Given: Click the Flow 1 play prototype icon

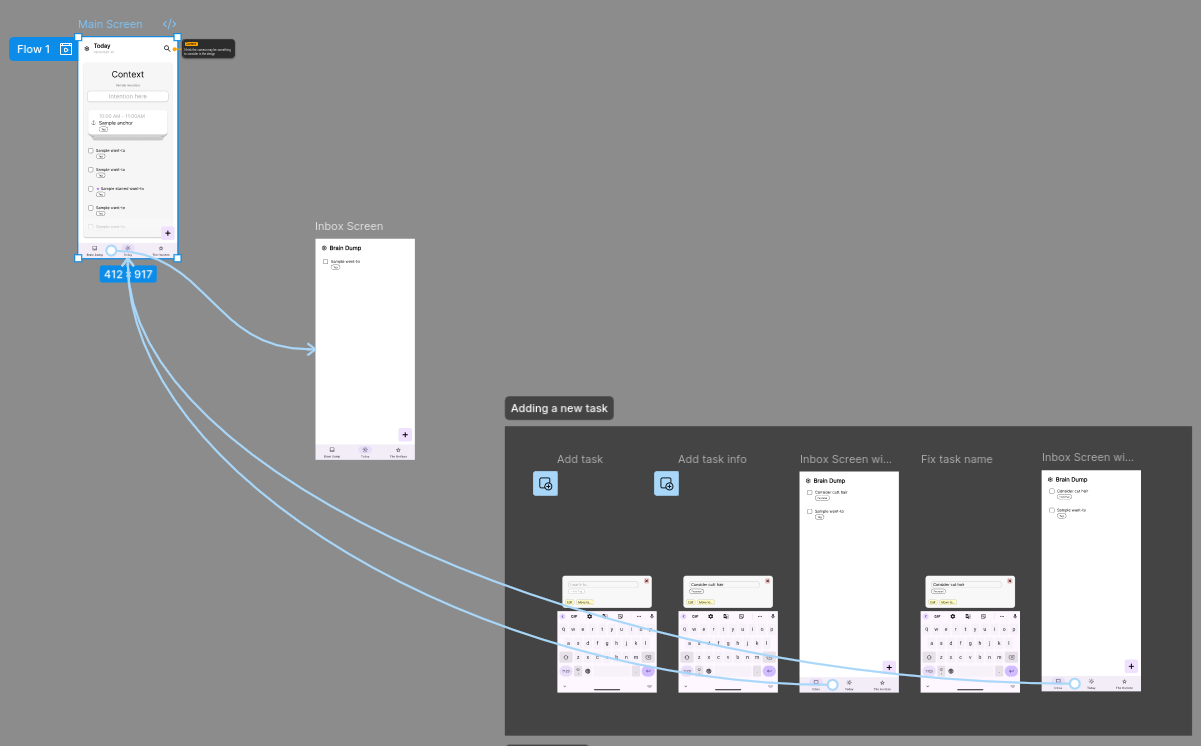Looking at the screenshot, I should (66, 49).
